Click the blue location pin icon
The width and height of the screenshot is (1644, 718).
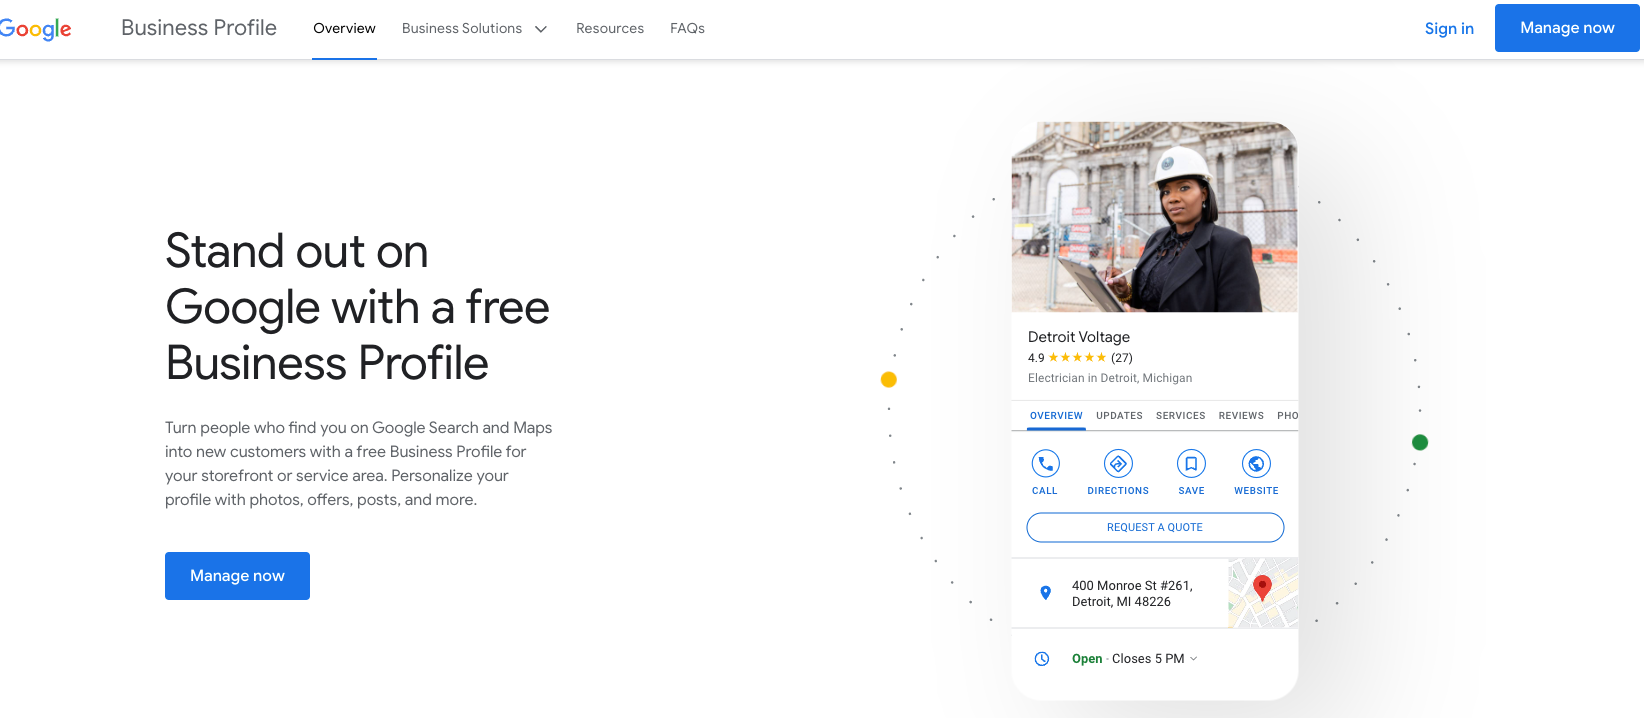(1045, 593)
